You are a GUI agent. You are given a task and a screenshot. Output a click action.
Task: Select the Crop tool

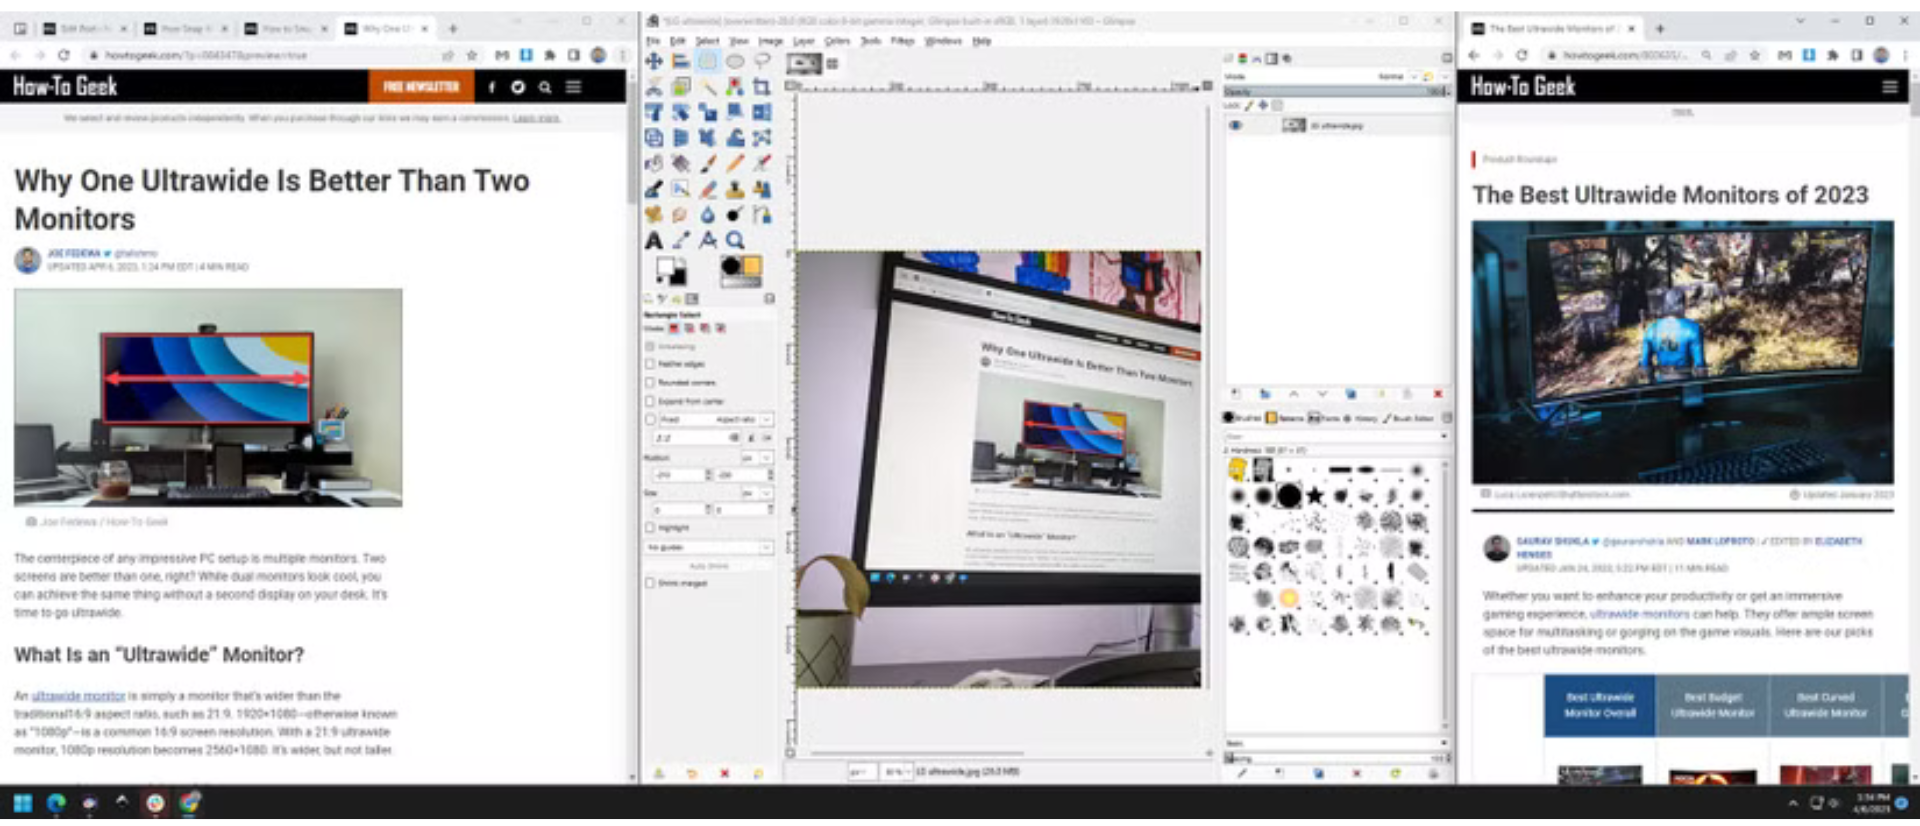click(x=761, y=87)
